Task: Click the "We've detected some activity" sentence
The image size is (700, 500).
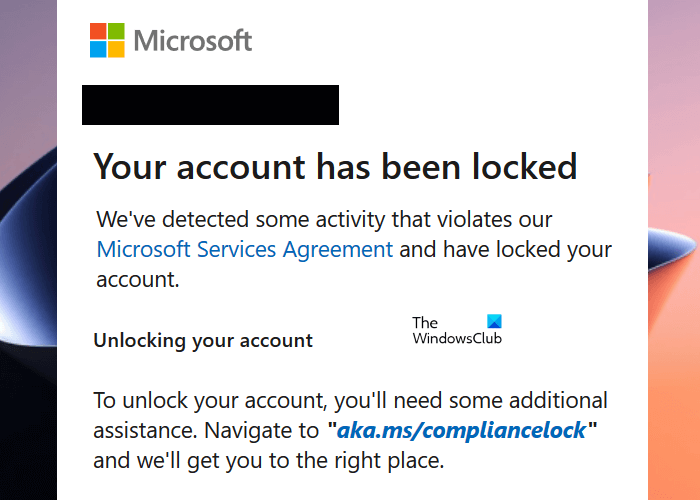Action: [324, 218]
